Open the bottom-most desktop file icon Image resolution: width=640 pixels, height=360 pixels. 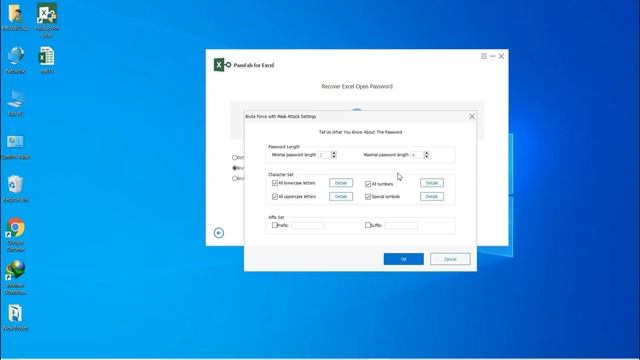pos(16,317)
